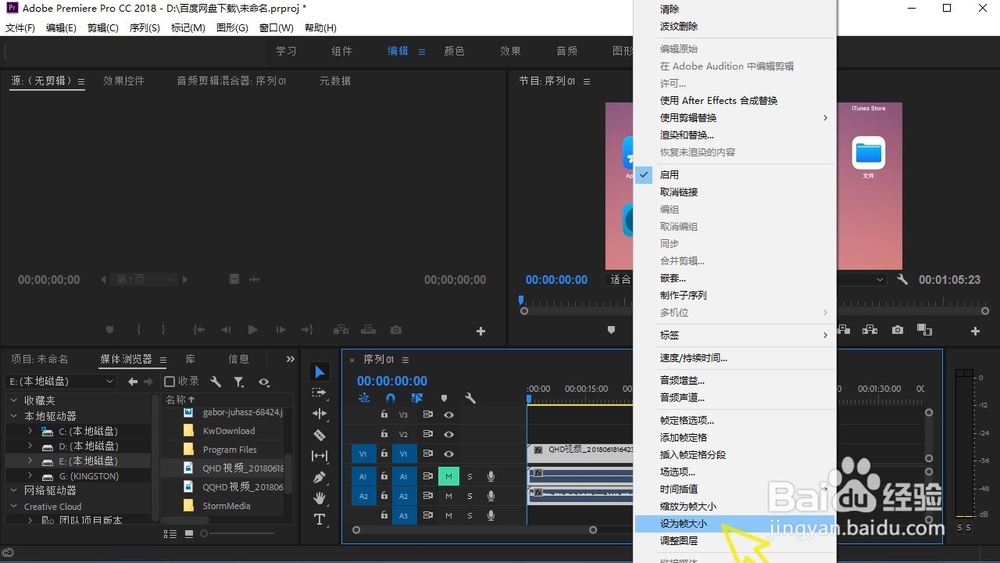This screenshot has height=563, width=1000.
Task: Go back in media browser navigation
Action: pos(133,381)
